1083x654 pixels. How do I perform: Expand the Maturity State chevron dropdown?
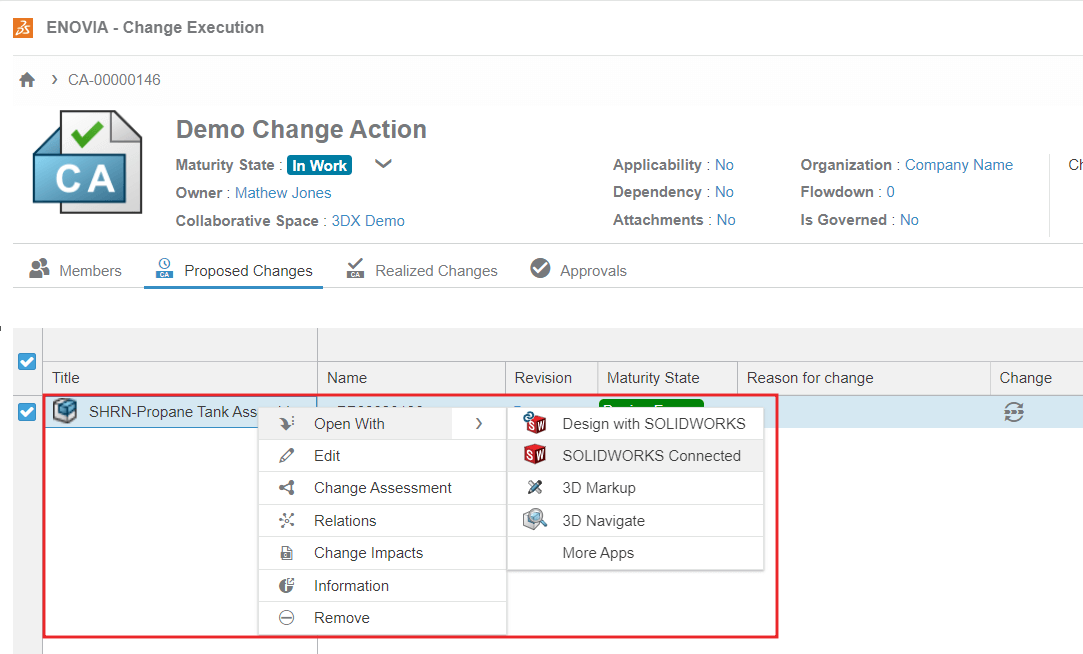pyautogui.click(x=383, y=164)
